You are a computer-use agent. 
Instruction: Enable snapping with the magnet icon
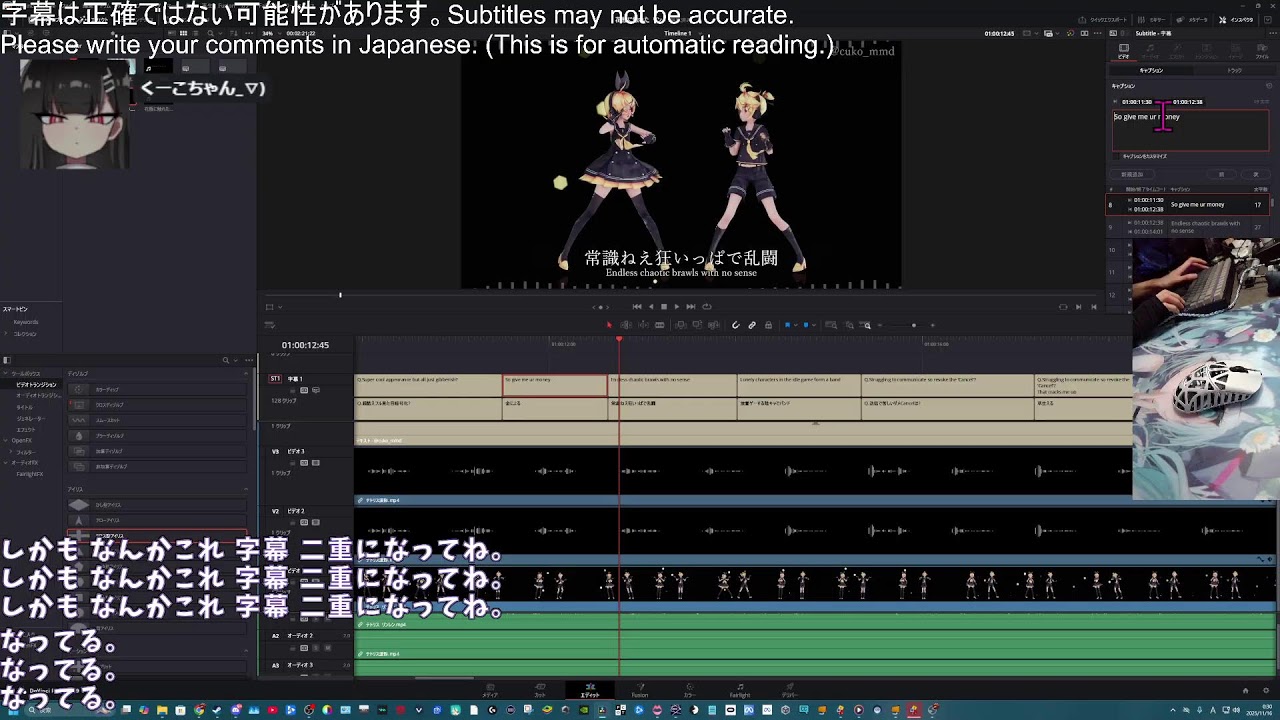coord(736,324)
